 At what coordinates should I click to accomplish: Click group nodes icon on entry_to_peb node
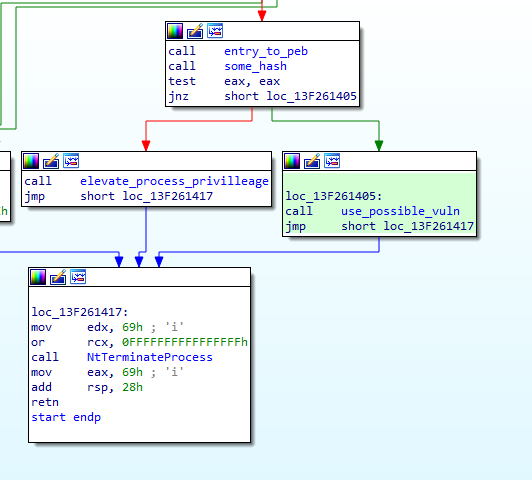tap(215, 31)
